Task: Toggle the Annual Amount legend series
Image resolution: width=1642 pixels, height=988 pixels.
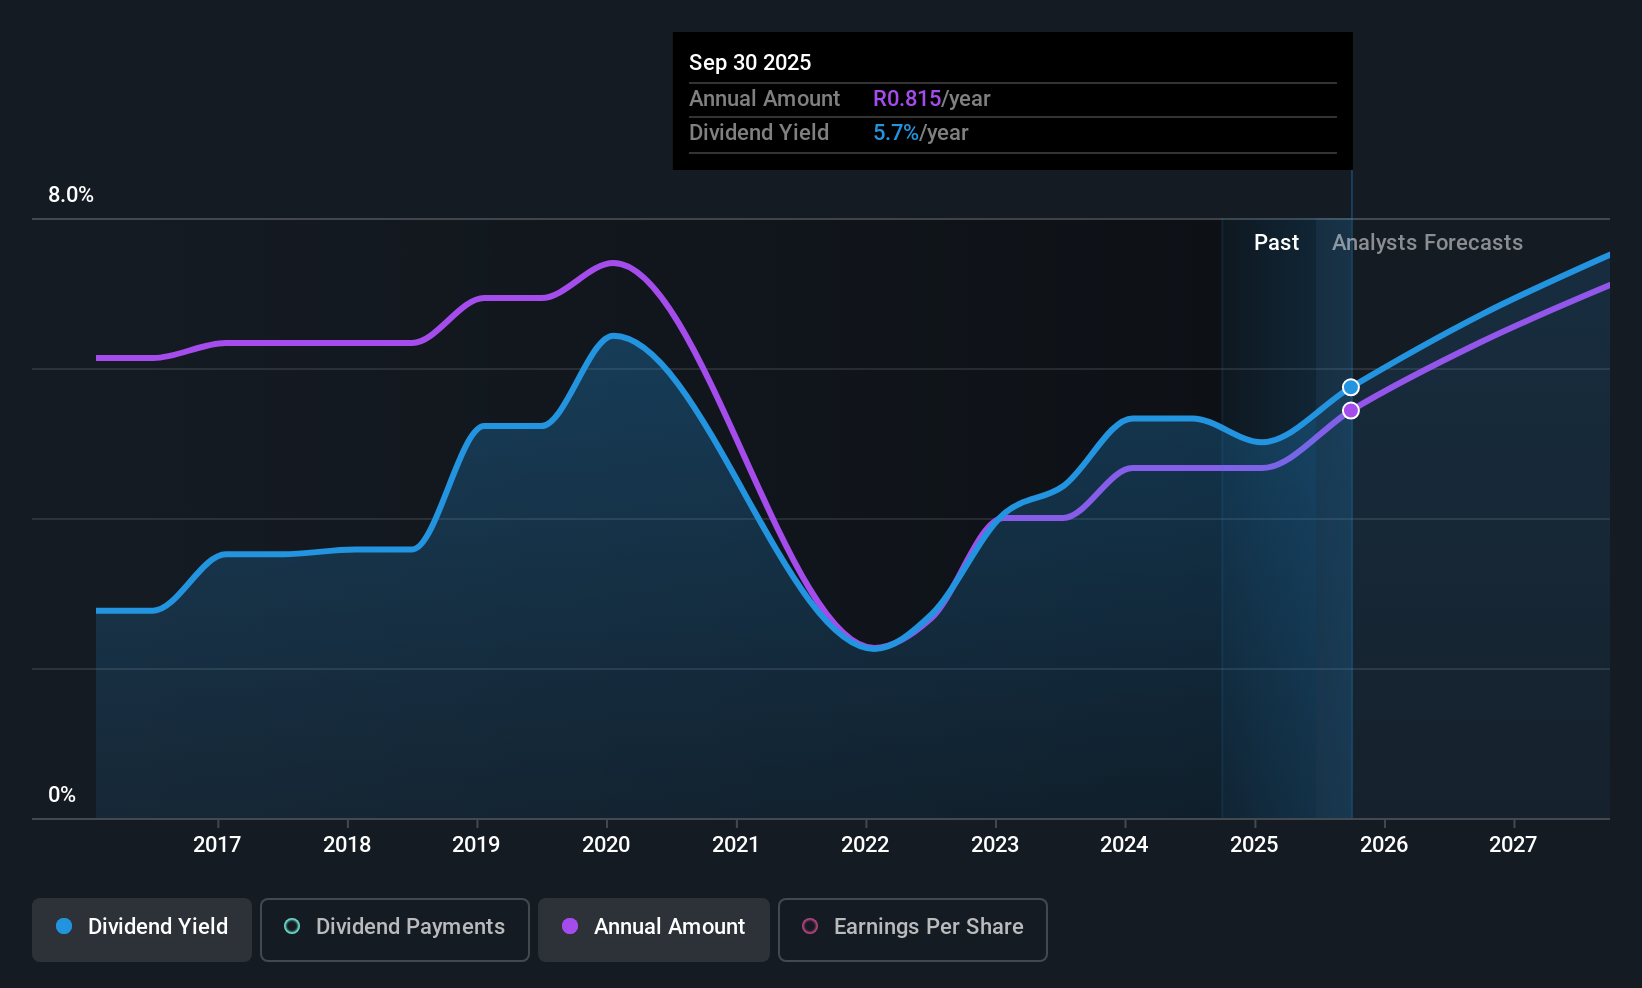Action: coord(654,929)
